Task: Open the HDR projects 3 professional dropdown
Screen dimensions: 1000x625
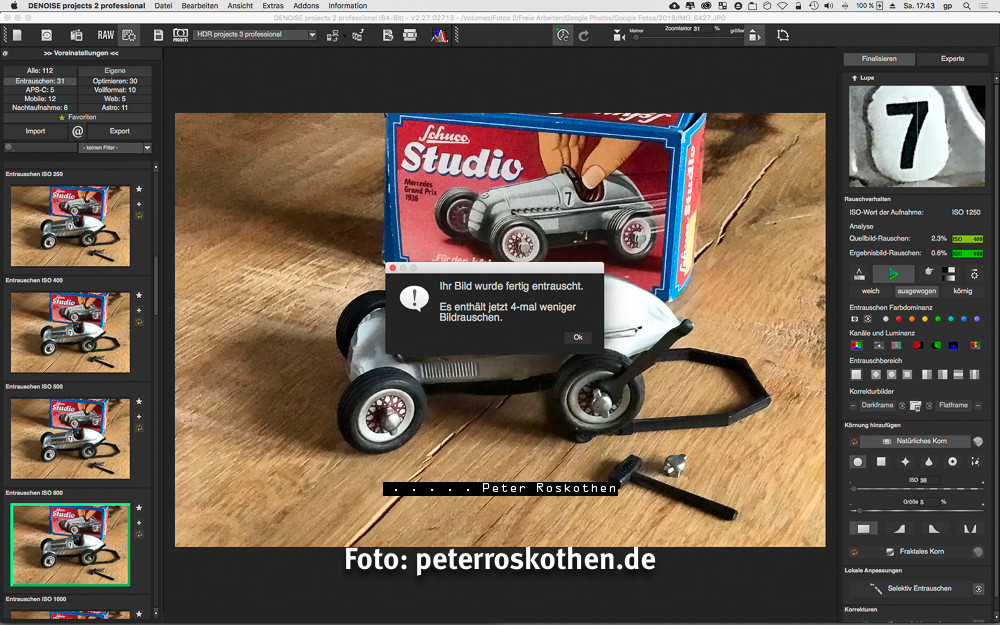Action: tap(254, 34)
